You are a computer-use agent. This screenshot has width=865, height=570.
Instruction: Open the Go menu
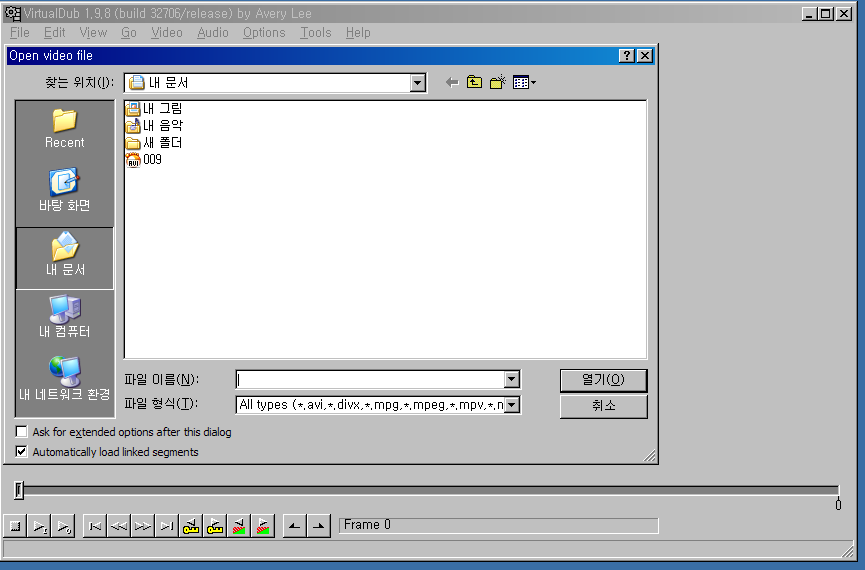[129, 33]
